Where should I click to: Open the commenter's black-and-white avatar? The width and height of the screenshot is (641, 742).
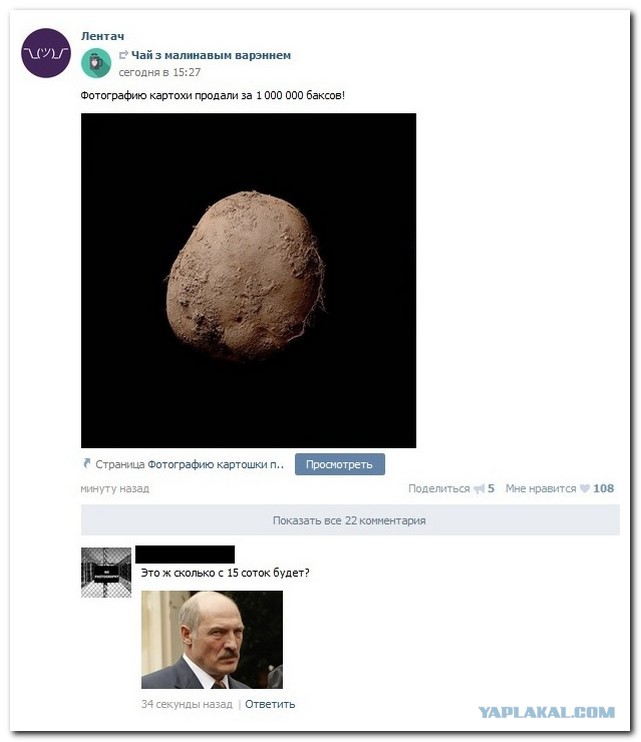click(x=106, y=573)
